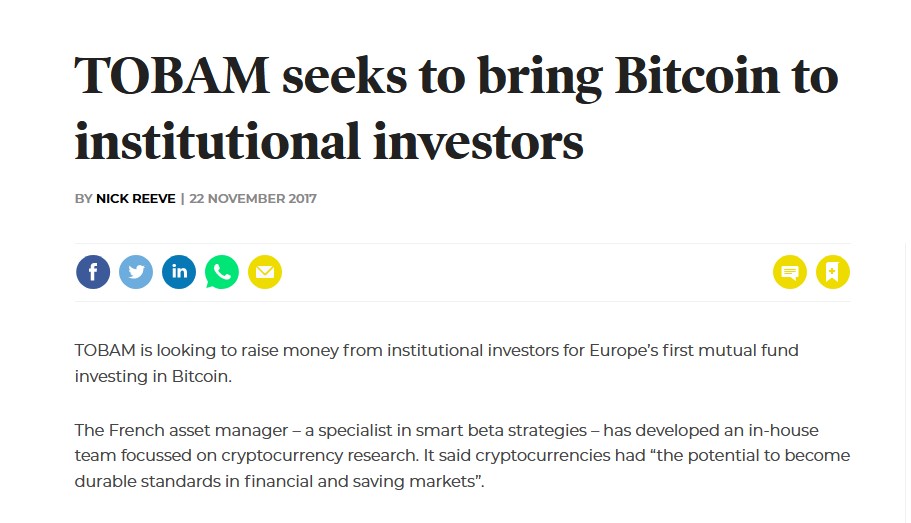Click the word Bitcoin in the headline
Image resolution: width=911 pixels, height=523 pixels.
point(697,76)
